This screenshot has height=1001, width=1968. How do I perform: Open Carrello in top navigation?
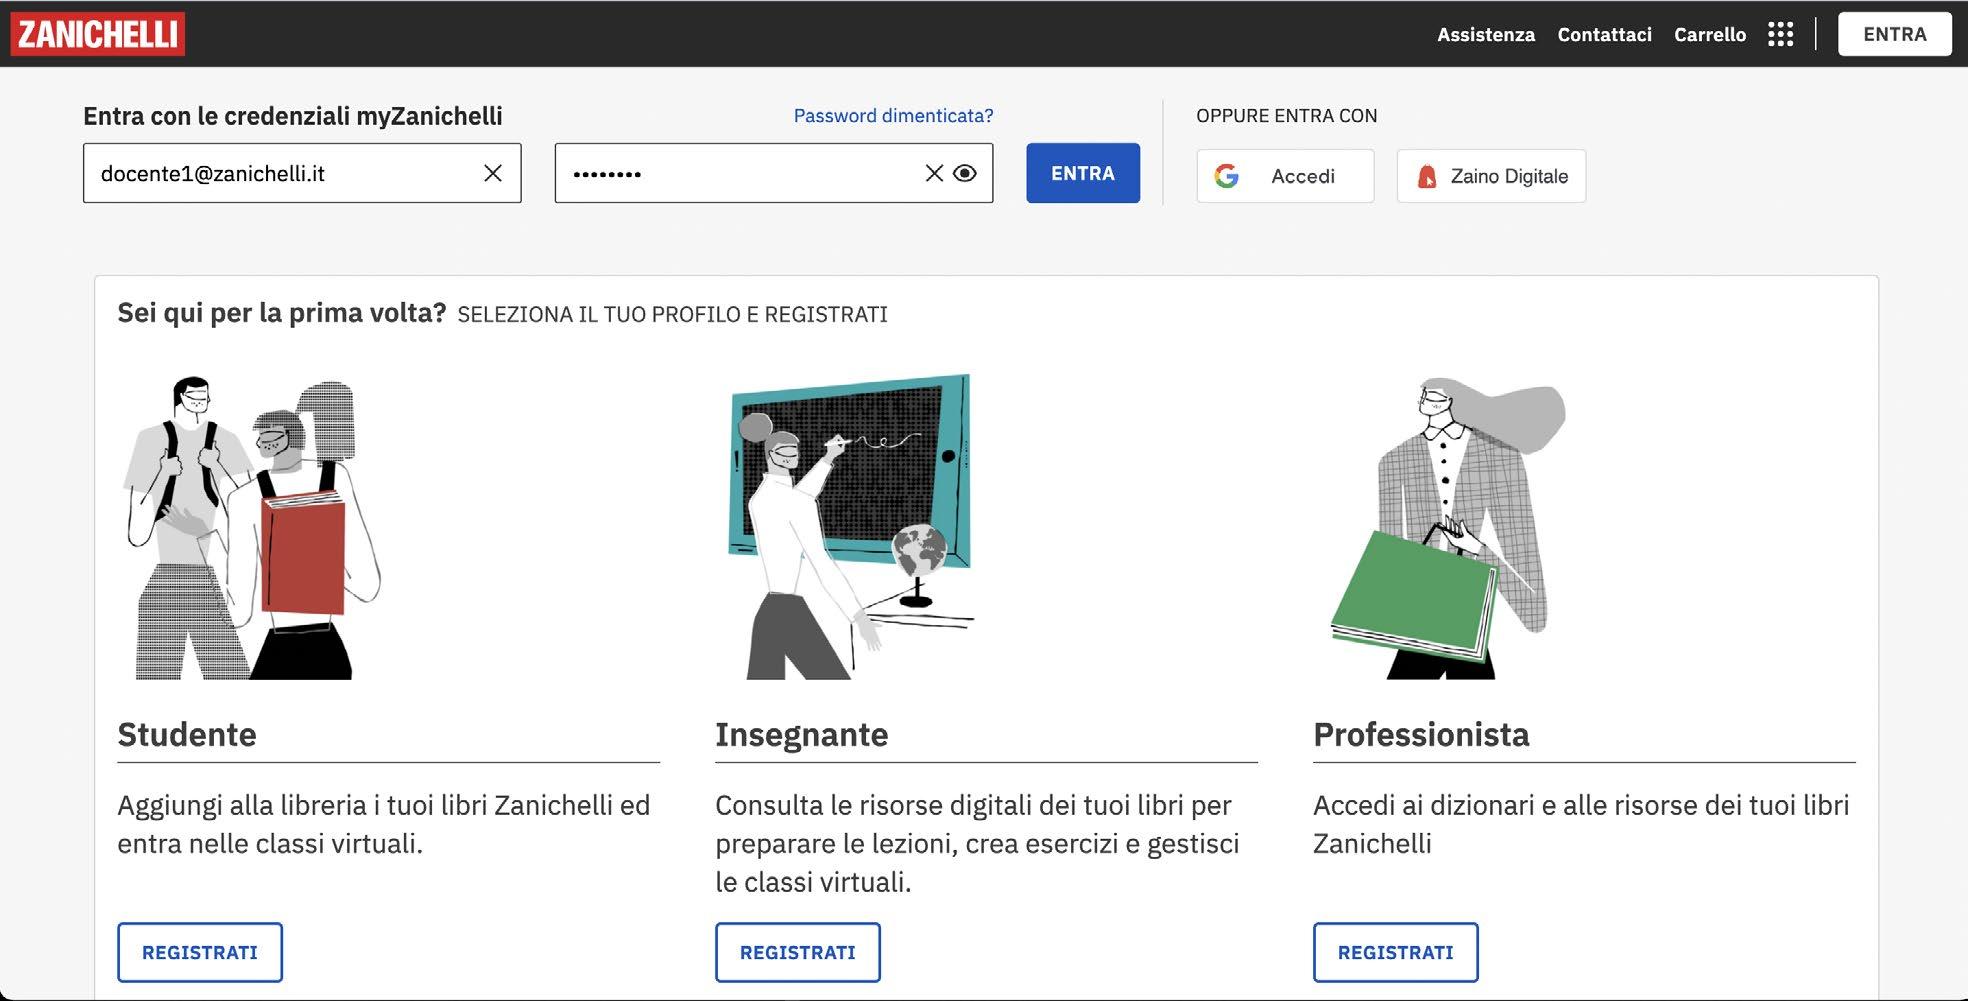[x=1710, y=34]
